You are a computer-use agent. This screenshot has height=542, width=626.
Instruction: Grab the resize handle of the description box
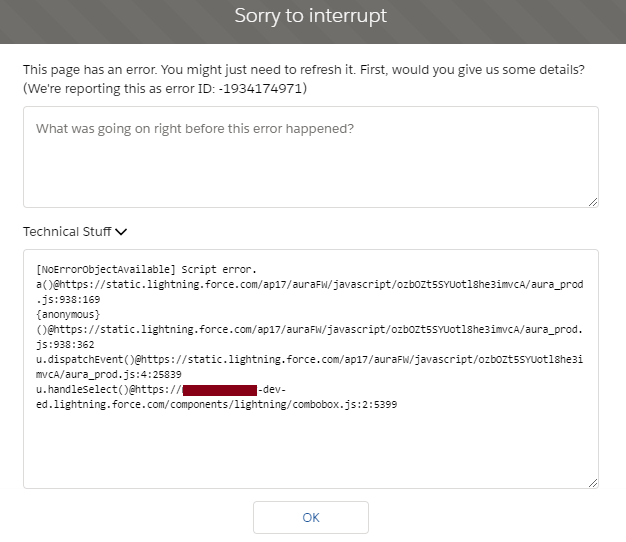(x=593, y=201)
